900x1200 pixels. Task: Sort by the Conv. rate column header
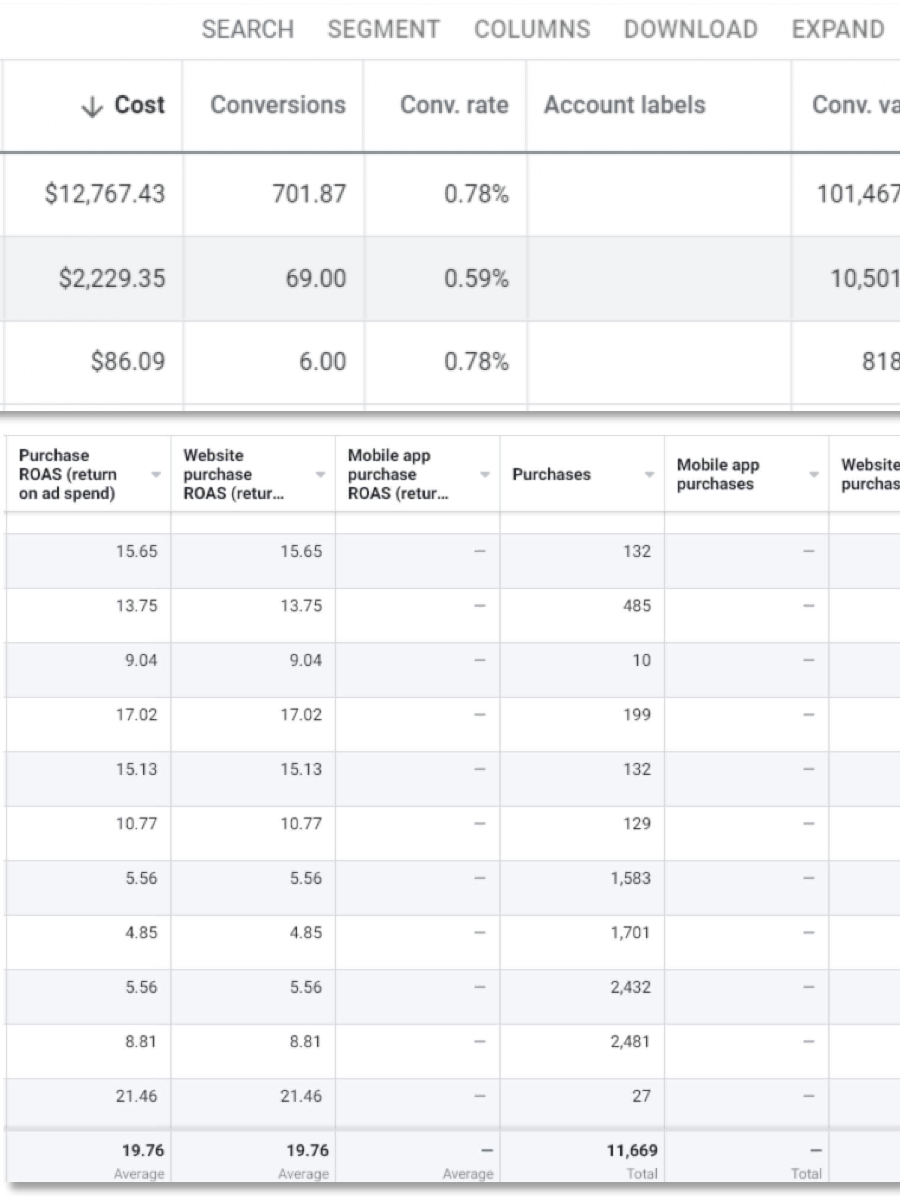click(454, 106)
